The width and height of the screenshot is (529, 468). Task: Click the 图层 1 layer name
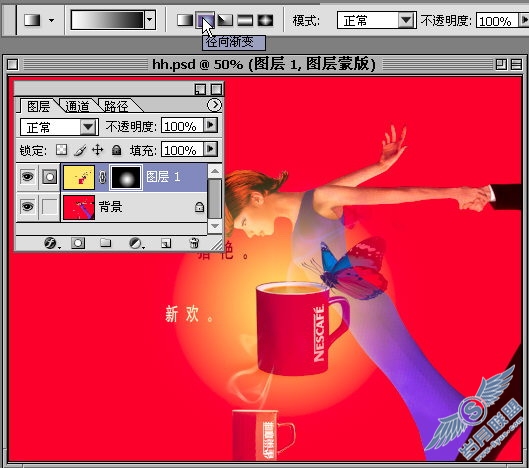click(x=163, y=176)
